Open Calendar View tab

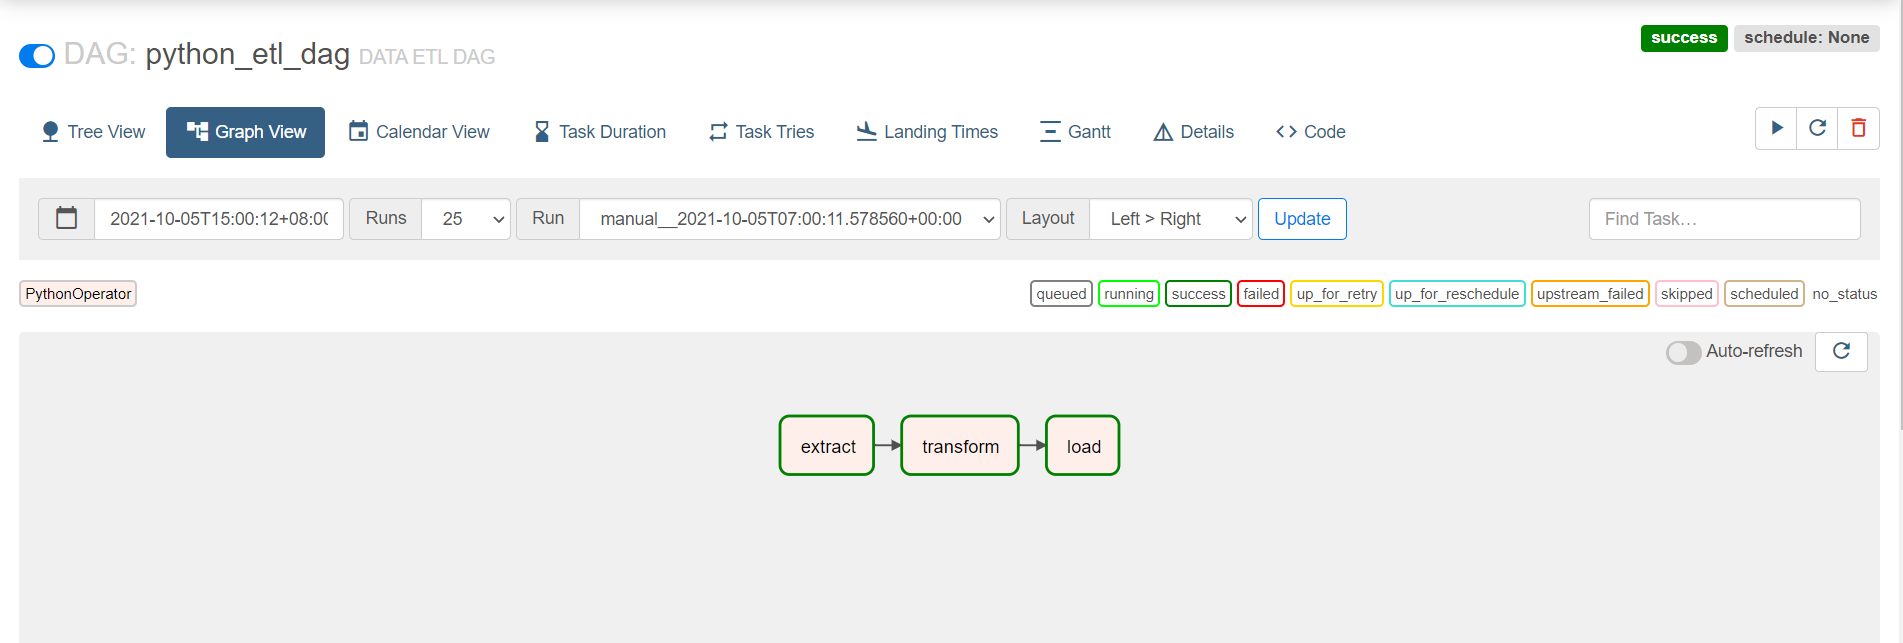pyautogui.click(x=419, y=132)
